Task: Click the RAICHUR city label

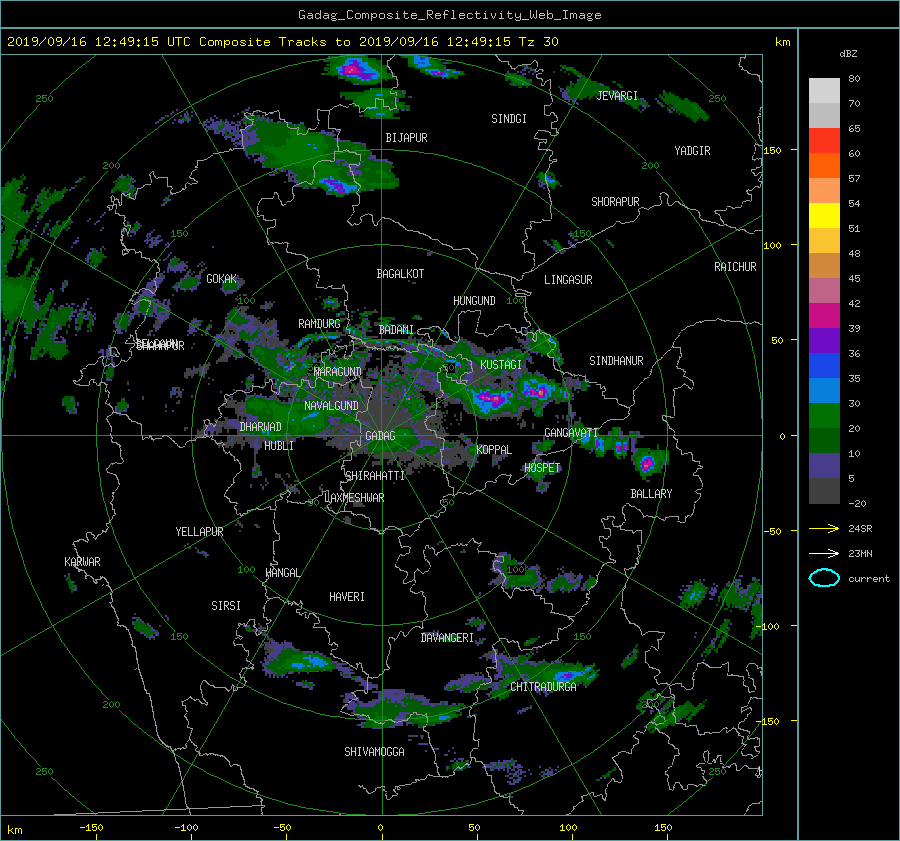Action: [735, 267]
